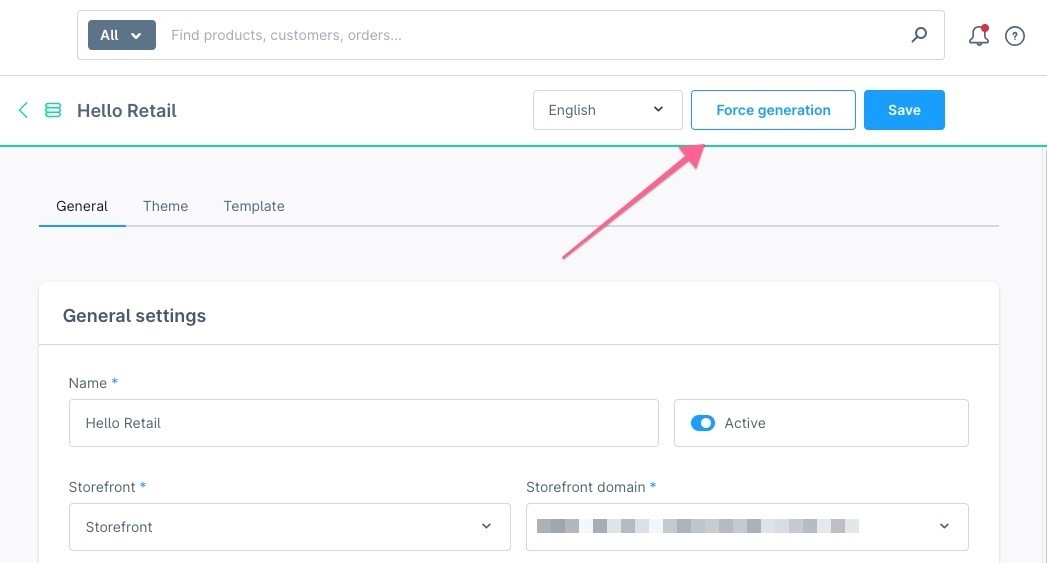Switch to the Template tab
Screen dimensions: 1047x563
click(x=254, y=206)
